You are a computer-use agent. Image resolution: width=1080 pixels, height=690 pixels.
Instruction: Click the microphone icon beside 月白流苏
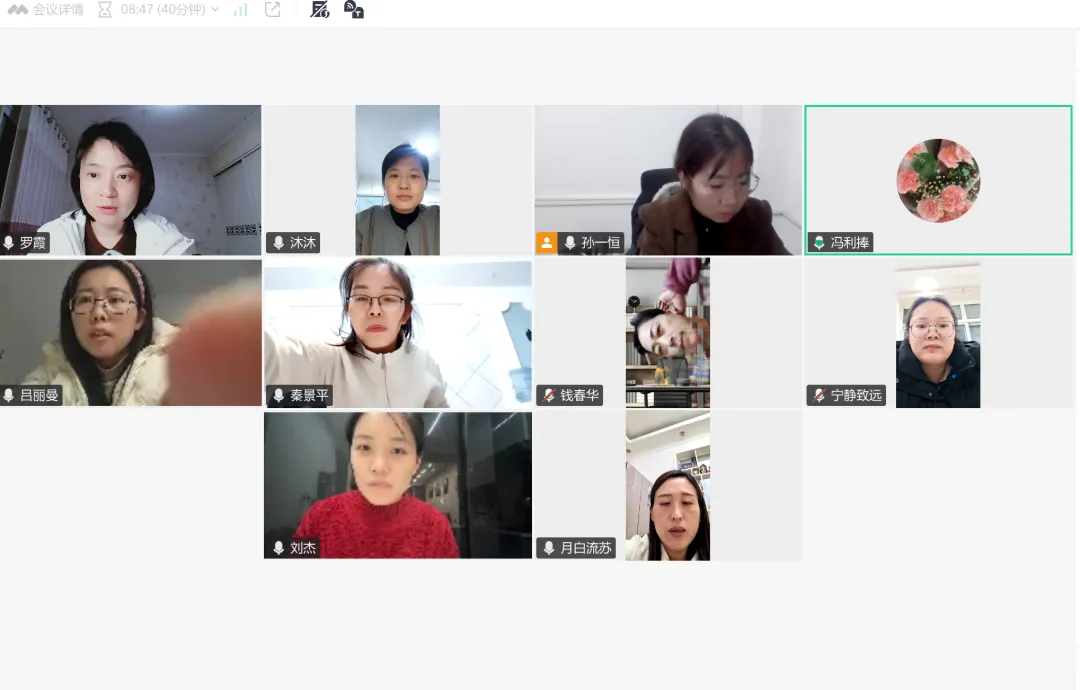pyautogui.click(x=547, y=546)
